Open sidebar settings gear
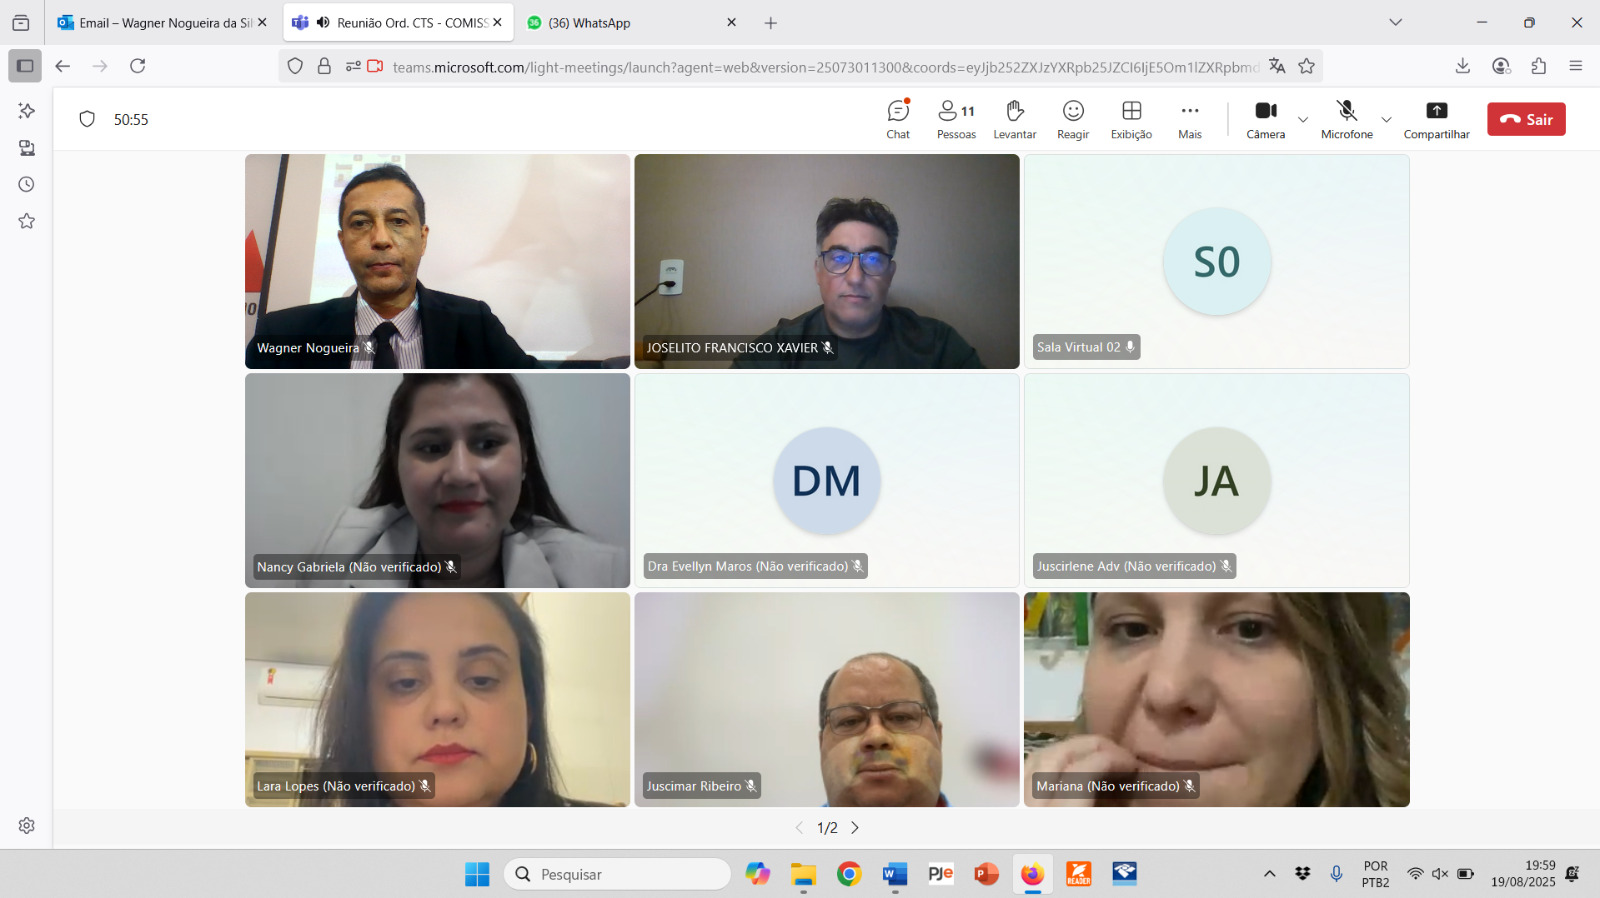This screenshot has width=1600, height=898. (27, 826)
